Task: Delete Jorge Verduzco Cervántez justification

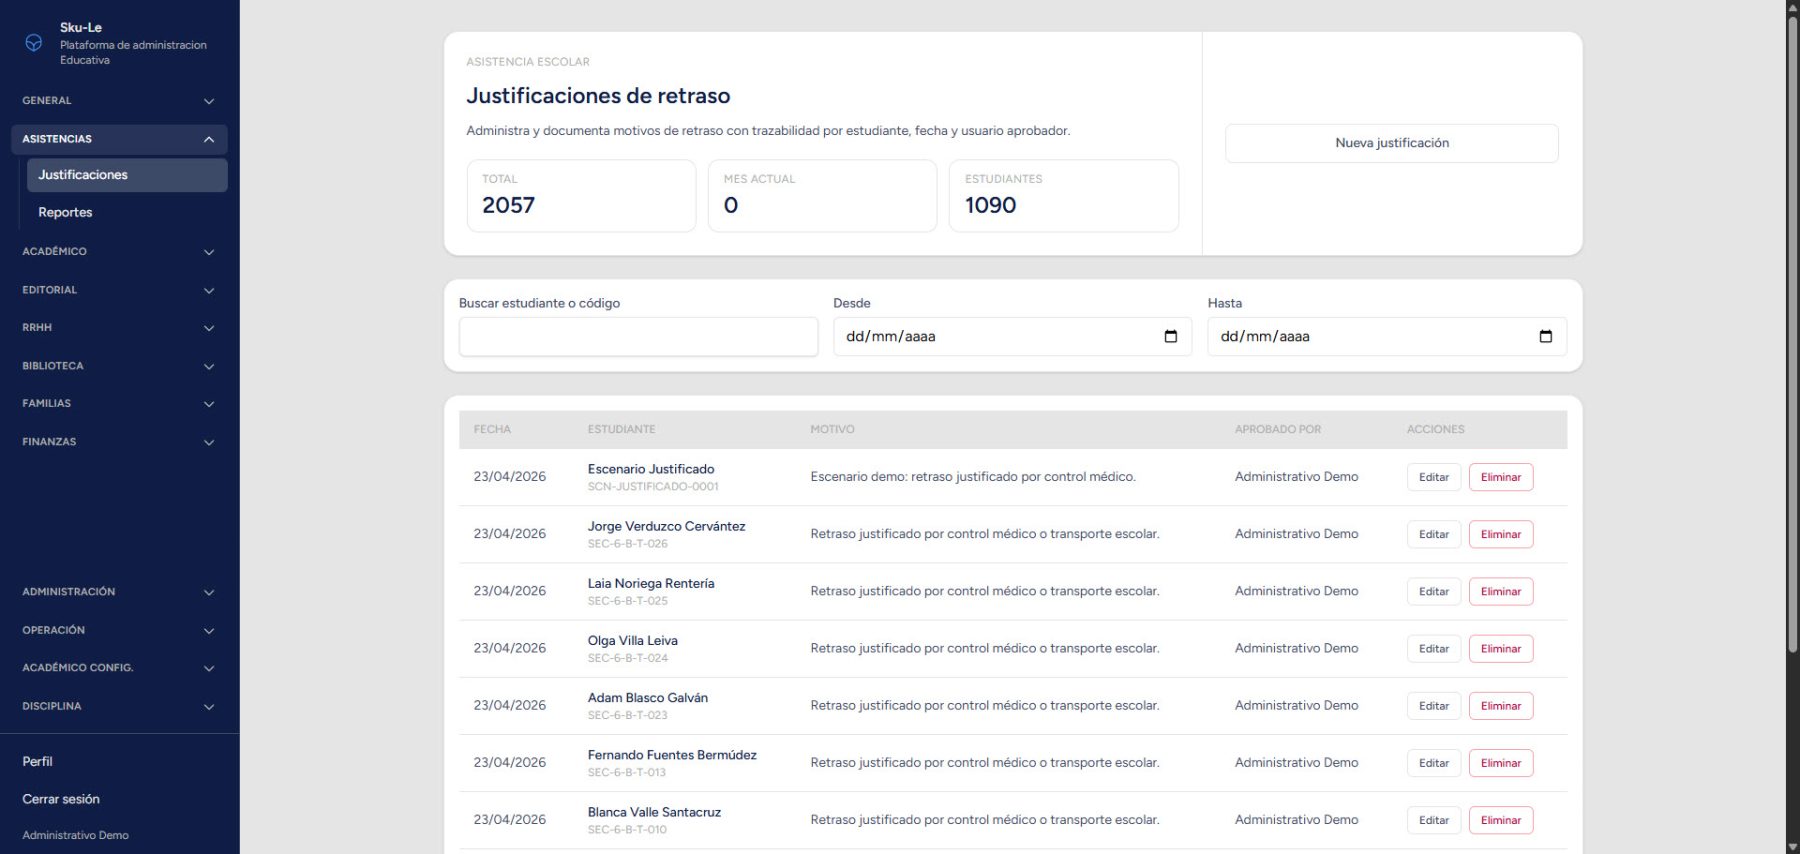Action: 1501,534
